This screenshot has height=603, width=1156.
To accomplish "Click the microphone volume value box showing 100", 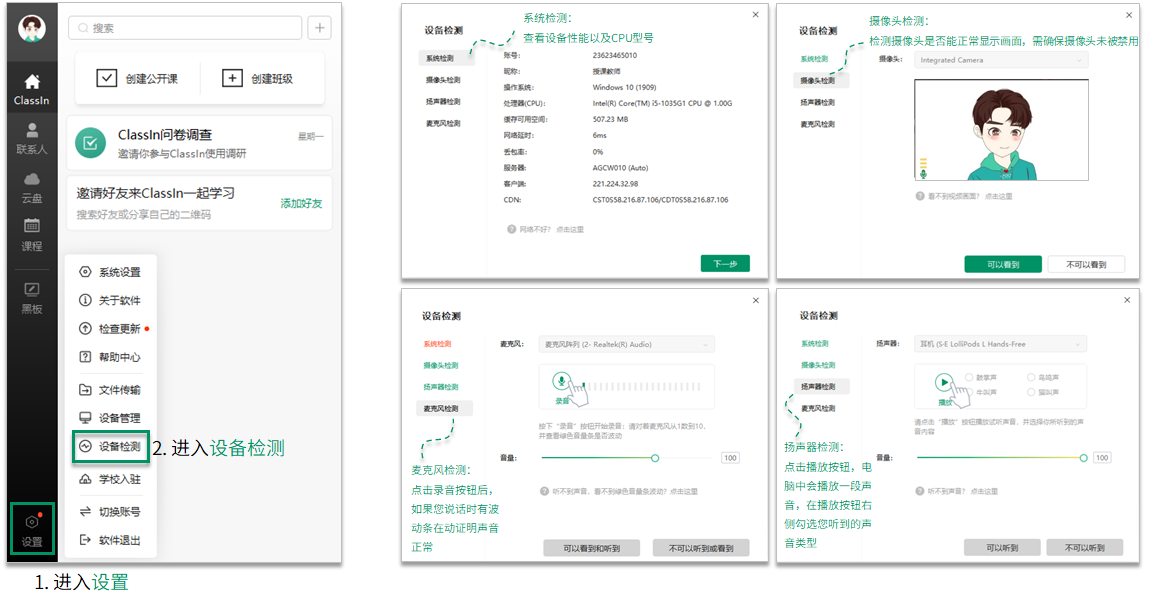I will pyautogui.click(x=730, y=458).
